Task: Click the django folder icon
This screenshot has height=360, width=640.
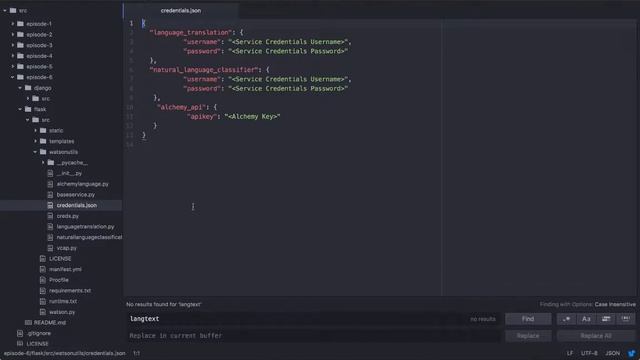Action: [x=28, y=88]
